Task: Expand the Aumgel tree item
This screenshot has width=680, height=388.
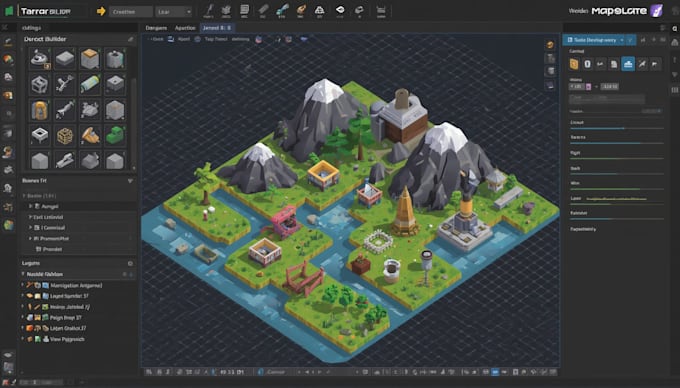Action: point(30,206)
